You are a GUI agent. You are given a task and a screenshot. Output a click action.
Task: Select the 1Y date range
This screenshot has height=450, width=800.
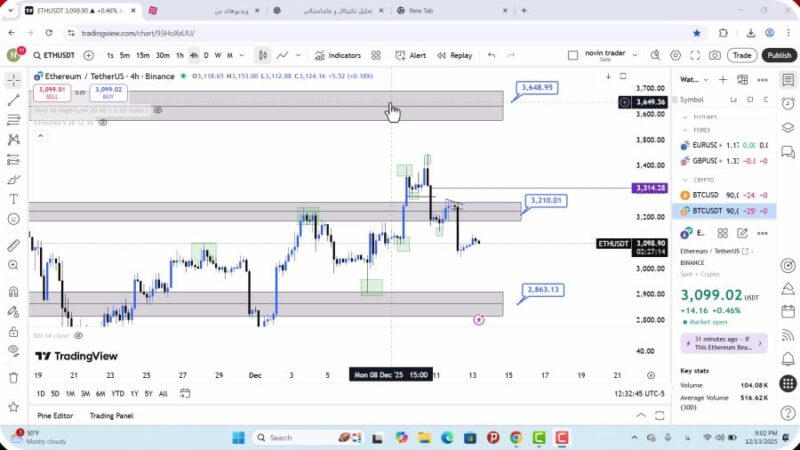133,393
